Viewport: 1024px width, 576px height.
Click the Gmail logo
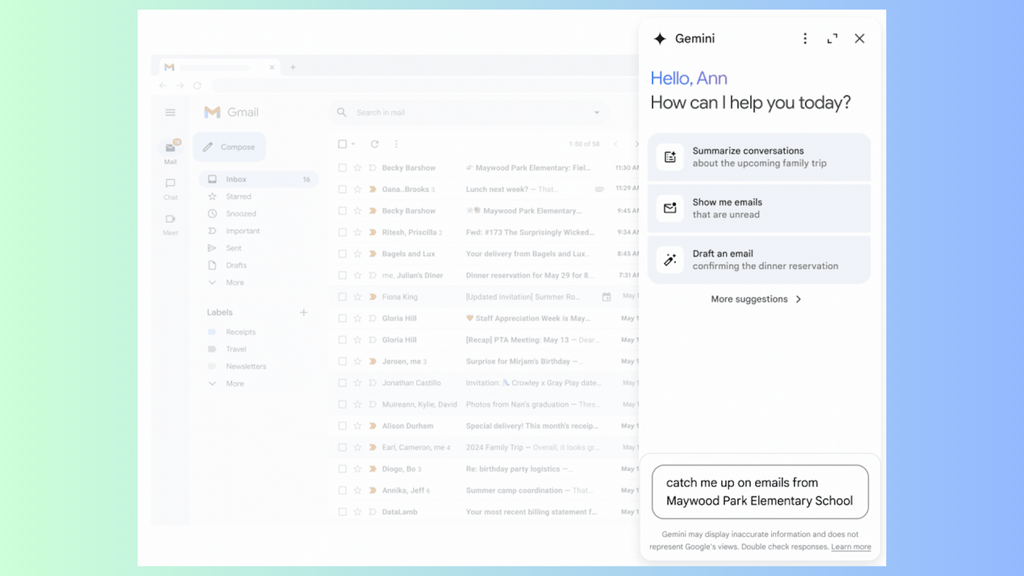tap(231, 112)
